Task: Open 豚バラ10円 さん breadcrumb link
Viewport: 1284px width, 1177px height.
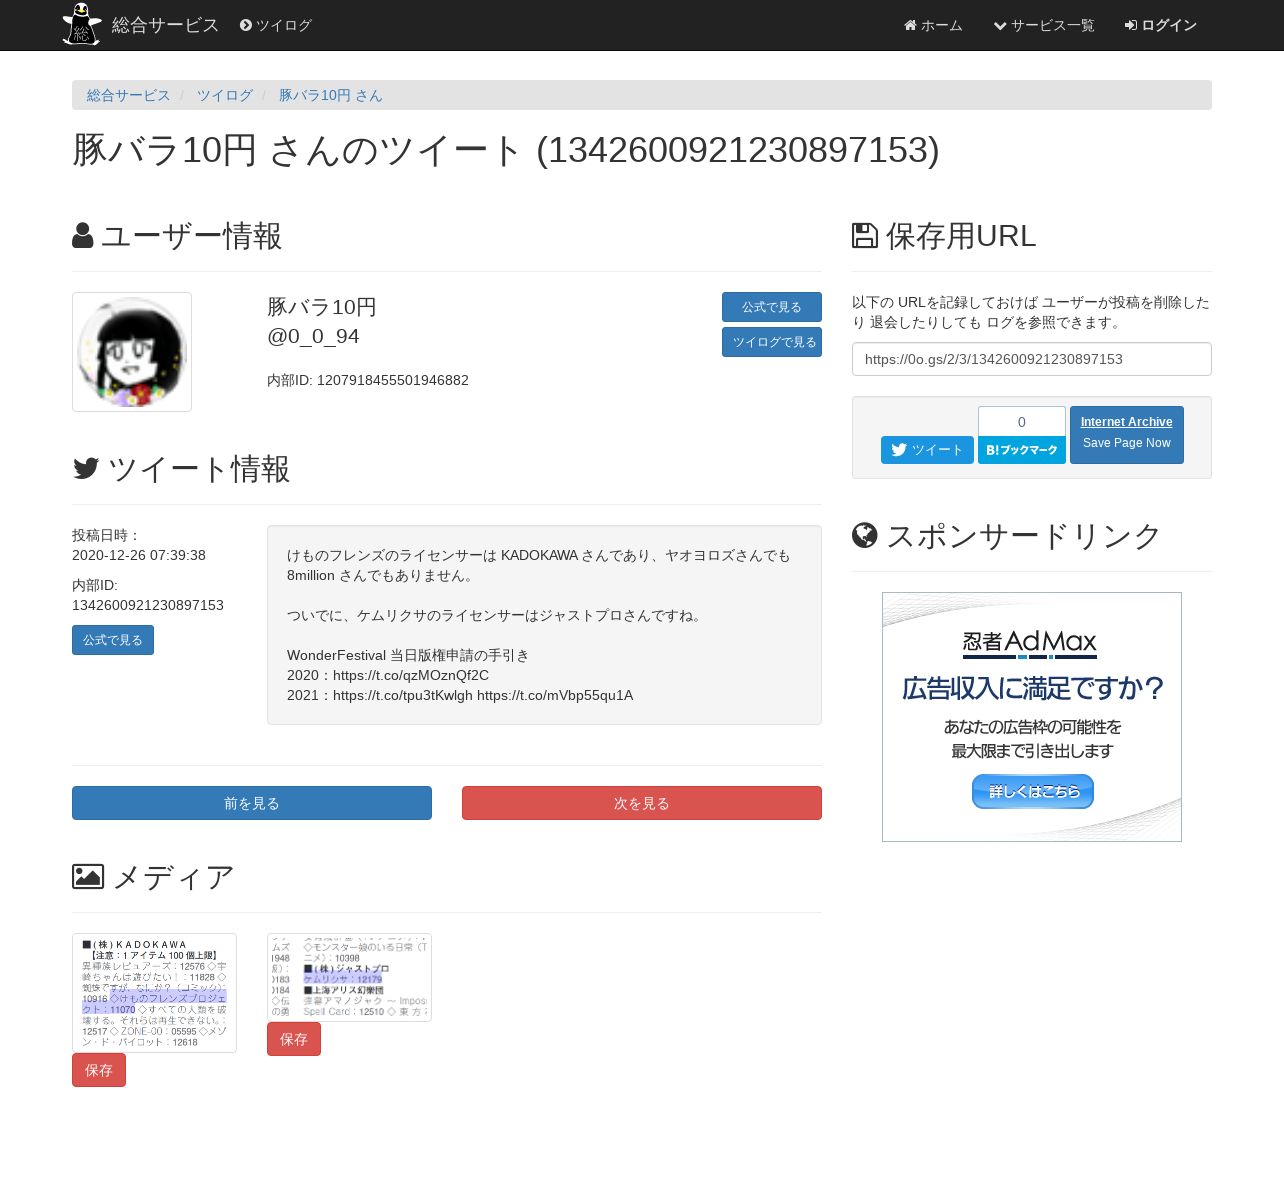Action: (331, 95)
